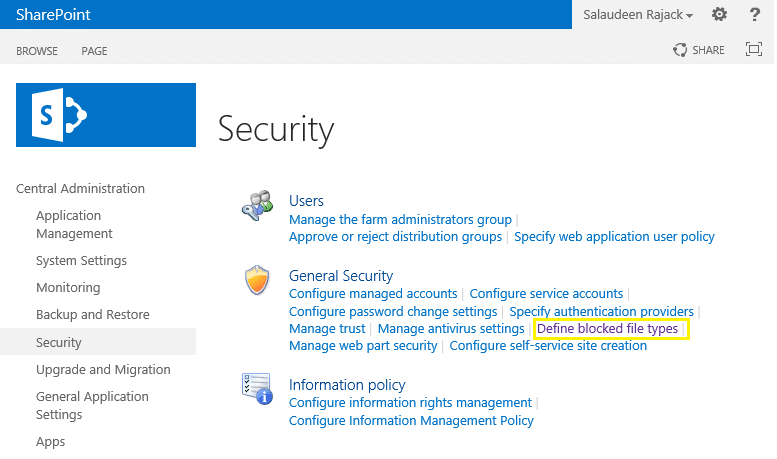Click Configure information rights management link

tap(410, 403)
